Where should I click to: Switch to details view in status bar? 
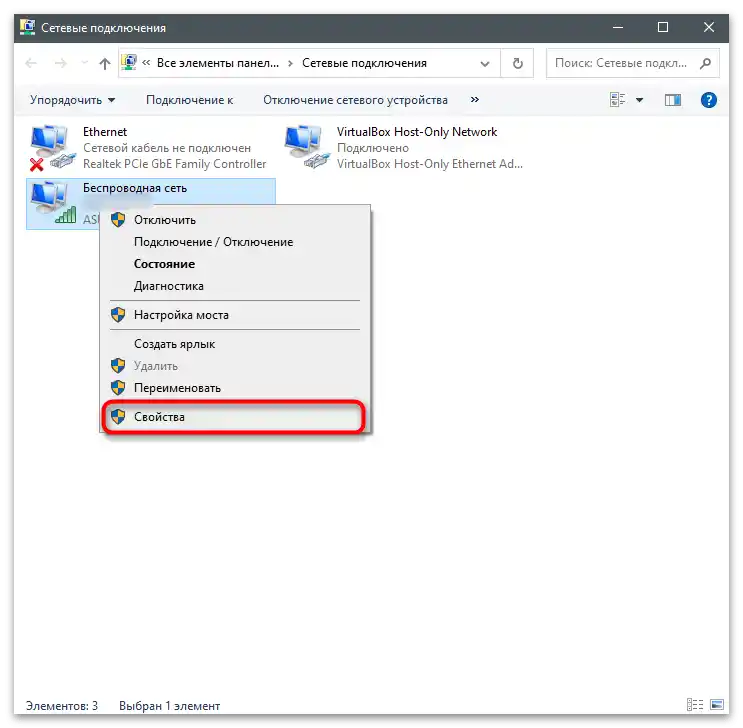point(695,705)
